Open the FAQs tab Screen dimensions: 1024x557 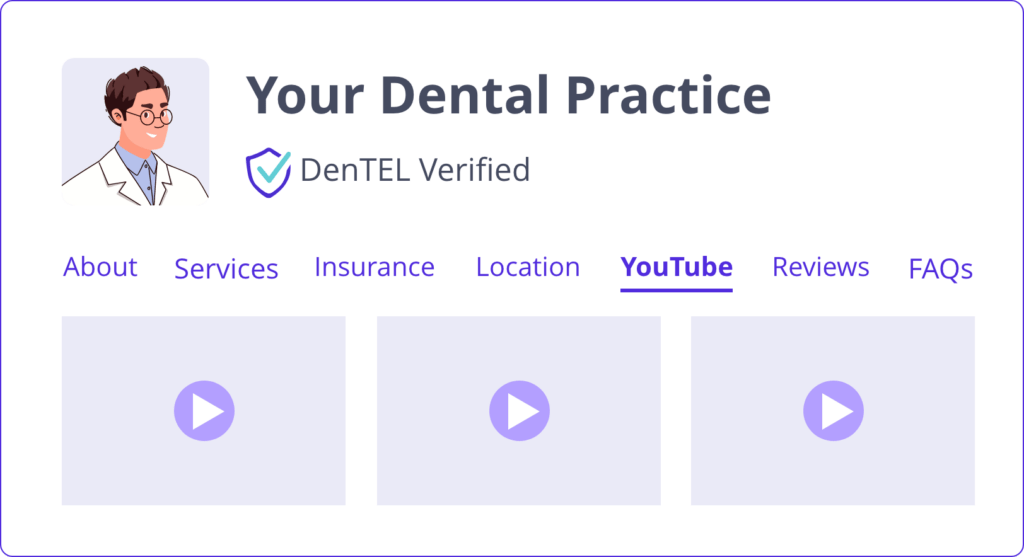click(x=940, y=268)
